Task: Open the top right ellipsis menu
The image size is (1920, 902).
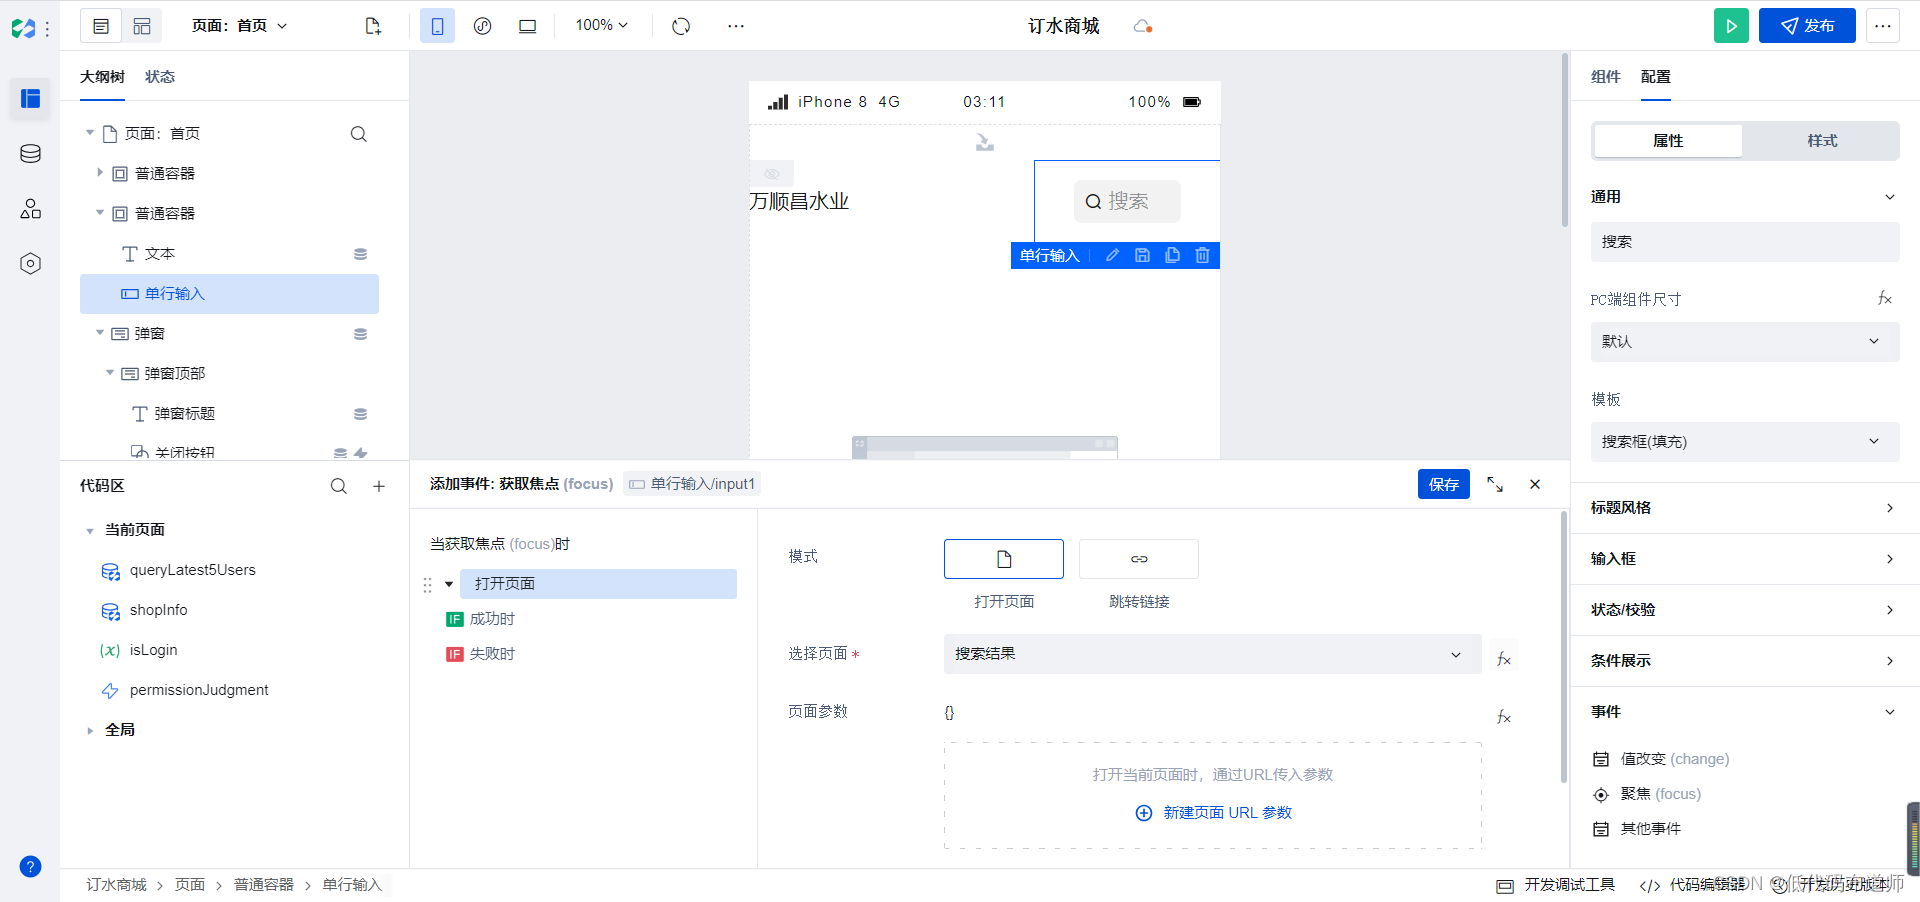Action: 1883,26
